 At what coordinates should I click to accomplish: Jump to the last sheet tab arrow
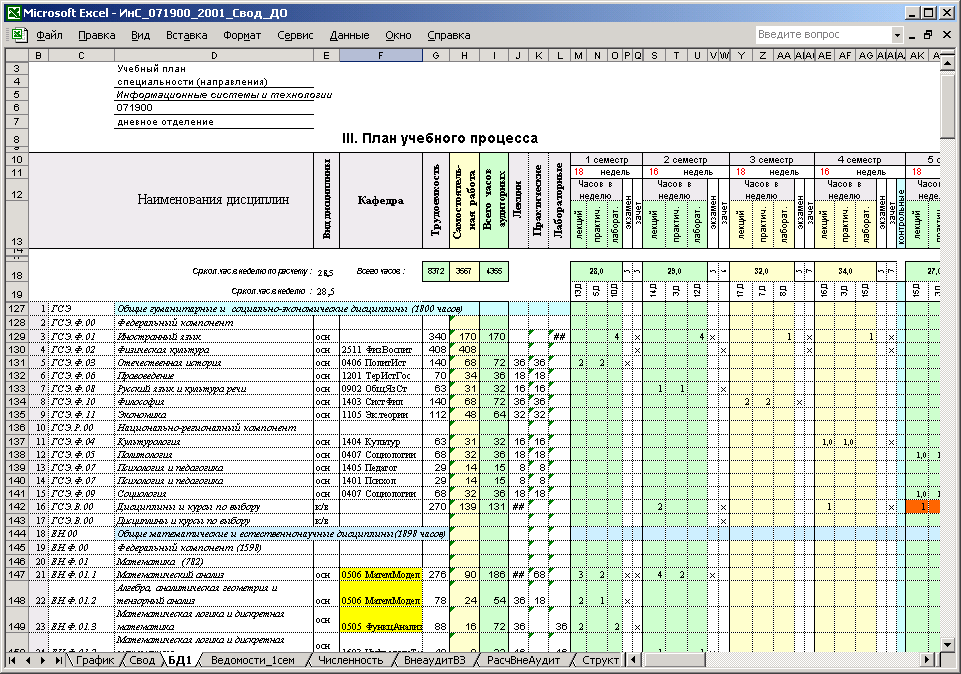[x=58, y=660]
